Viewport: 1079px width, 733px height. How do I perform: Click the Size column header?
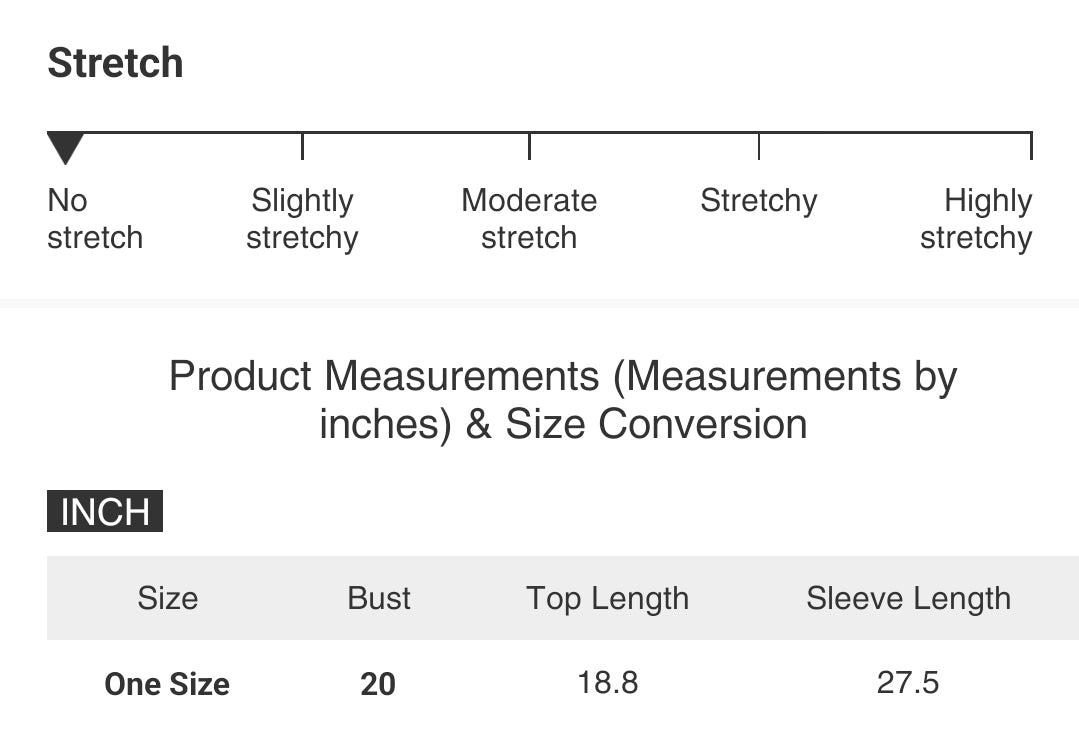[x=168, y=598]
